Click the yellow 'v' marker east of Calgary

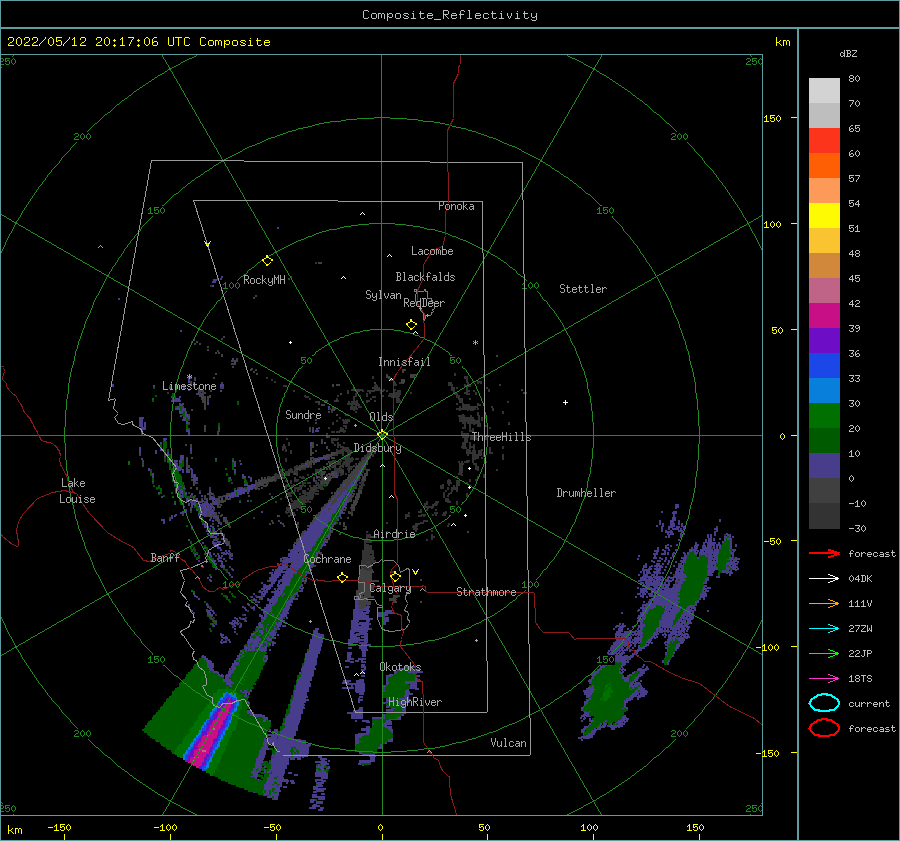point(415,572)
